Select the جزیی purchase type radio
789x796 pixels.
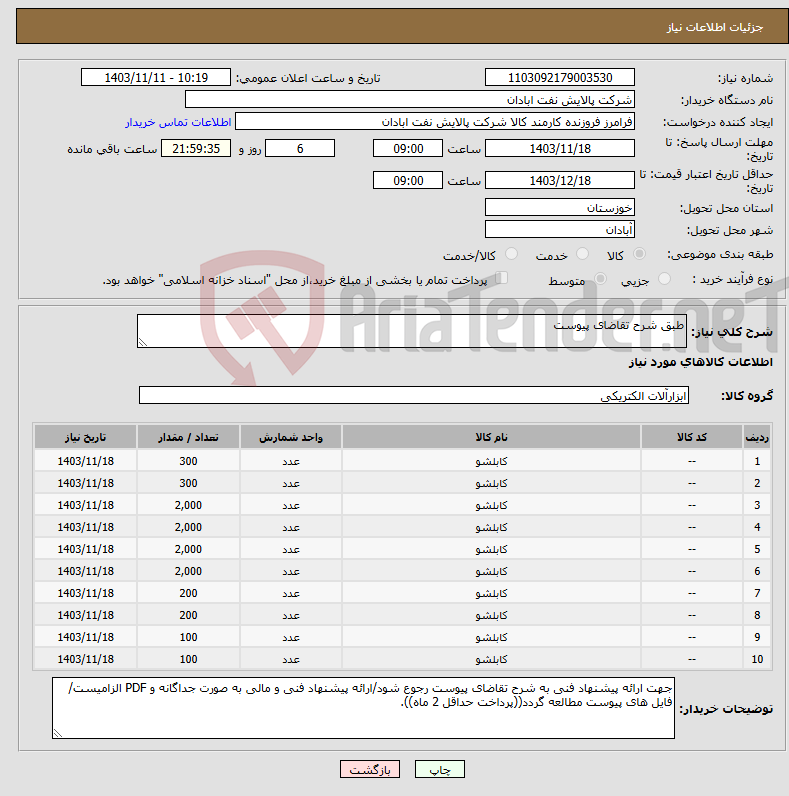coord(664,279)
